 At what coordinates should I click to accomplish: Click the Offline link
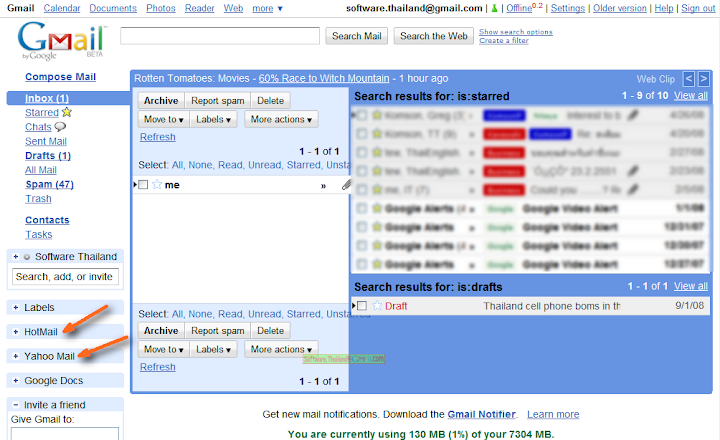pyautogui.click(x=519, y=8)
